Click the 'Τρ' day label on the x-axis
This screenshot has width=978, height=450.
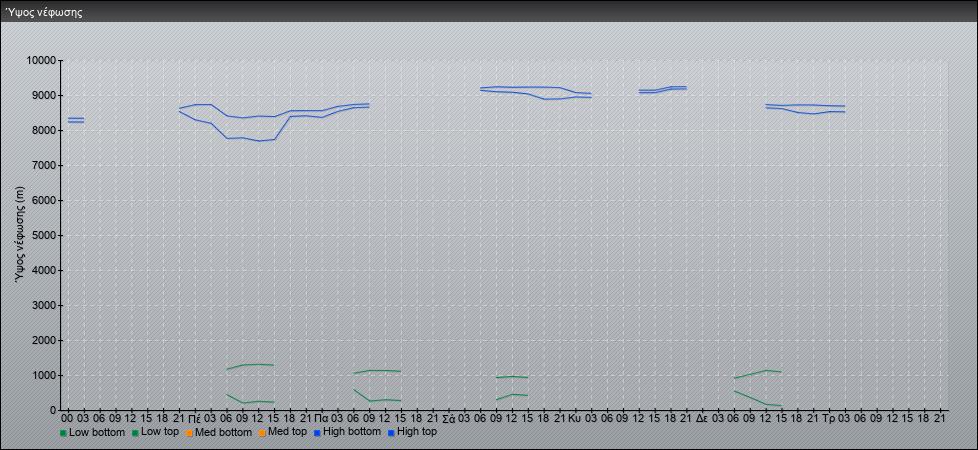pos(829,418)
